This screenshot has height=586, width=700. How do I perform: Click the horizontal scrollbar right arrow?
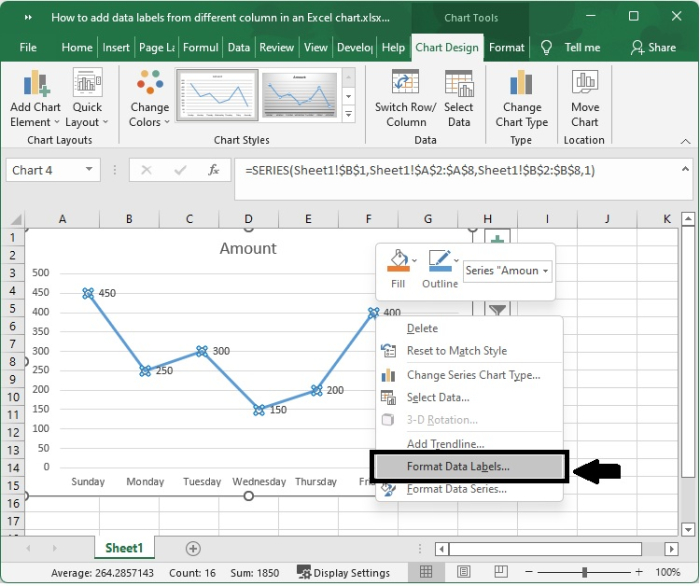(x=671, y=549)
